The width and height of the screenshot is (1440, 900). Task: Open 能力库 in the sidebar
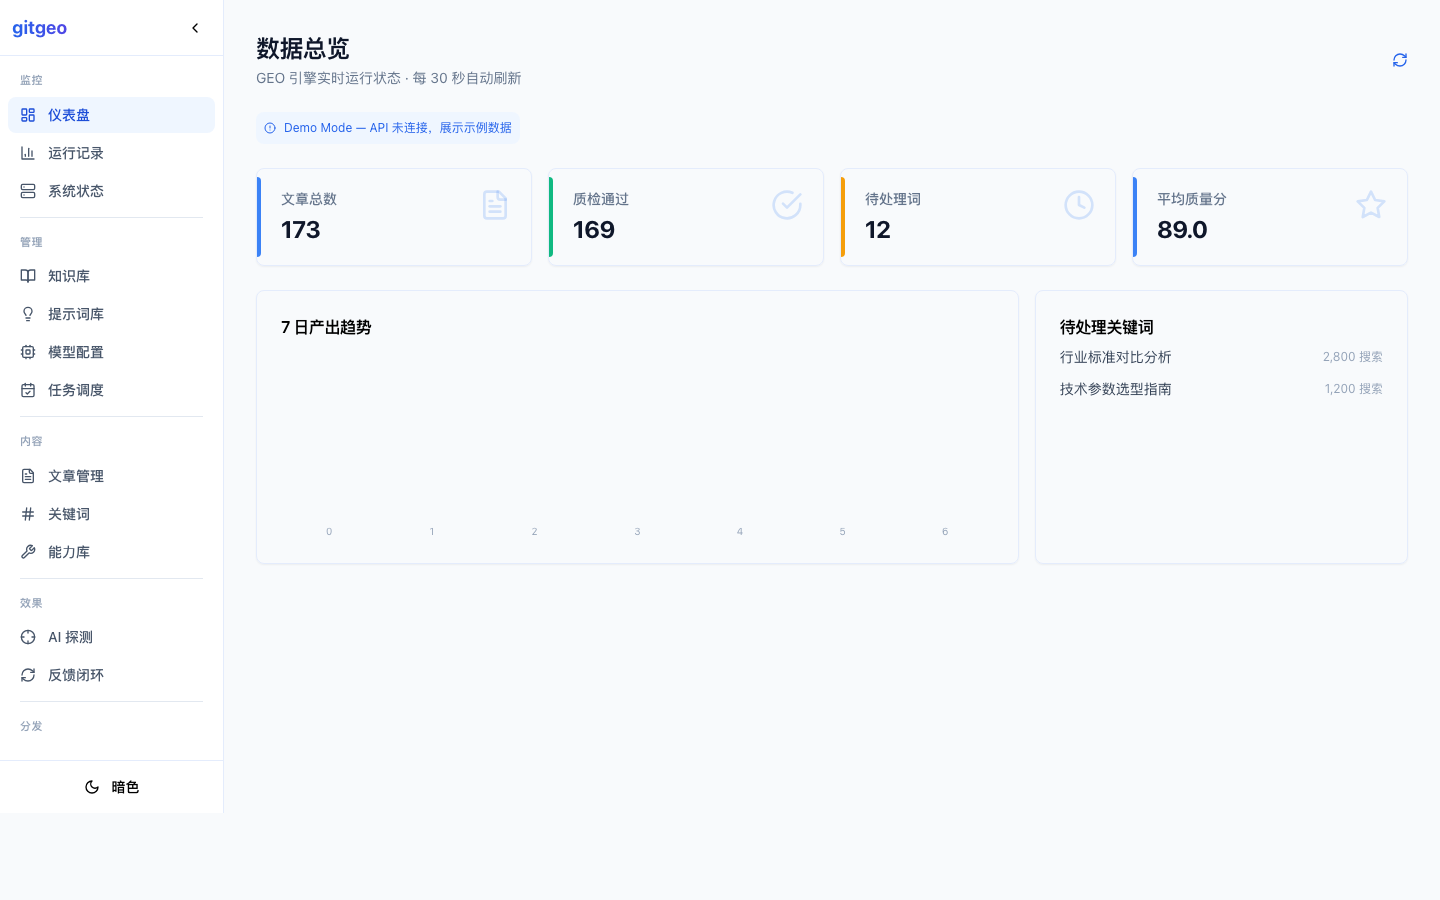(x=111, y=552)
